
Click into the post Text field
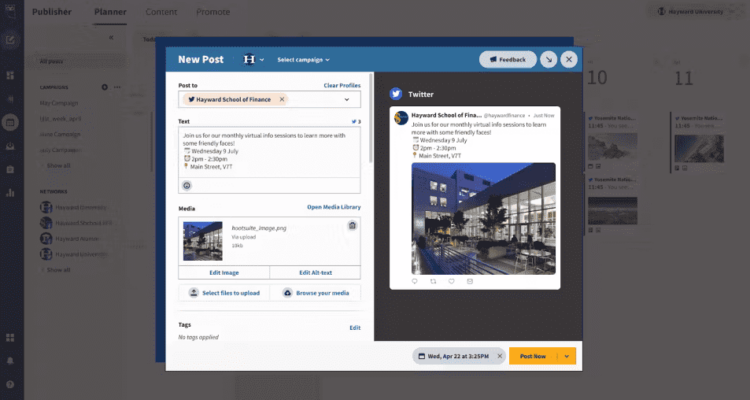pyautogui.click(x=269, y=152)
